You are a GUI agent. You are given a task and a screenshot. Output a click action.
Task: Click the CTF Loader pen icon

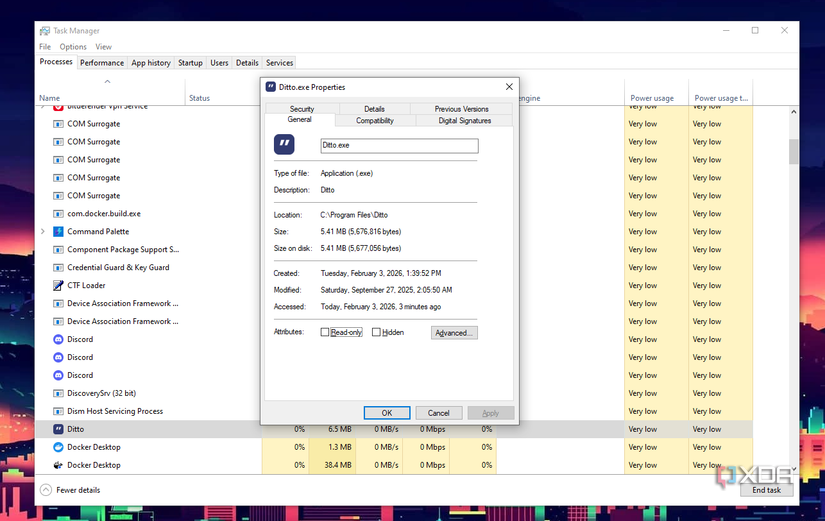pyautogui.click(x=58, y=285)
